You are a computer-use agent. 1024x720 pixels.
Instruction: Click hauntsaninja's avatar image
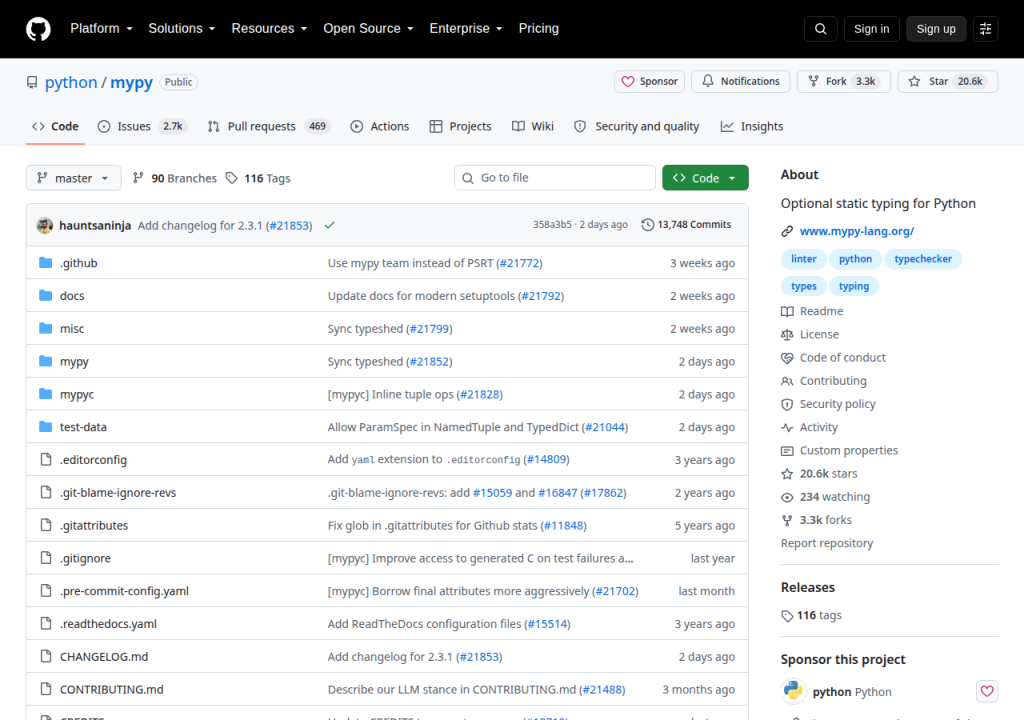44,225
